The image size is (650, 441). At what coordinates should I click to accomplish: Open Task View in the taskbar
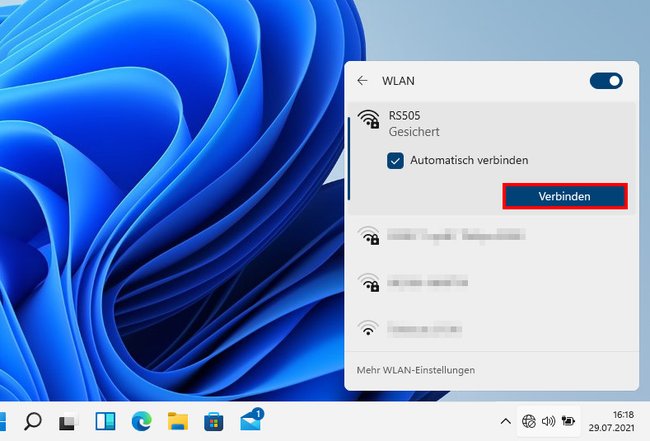click(x=68, y=422)
